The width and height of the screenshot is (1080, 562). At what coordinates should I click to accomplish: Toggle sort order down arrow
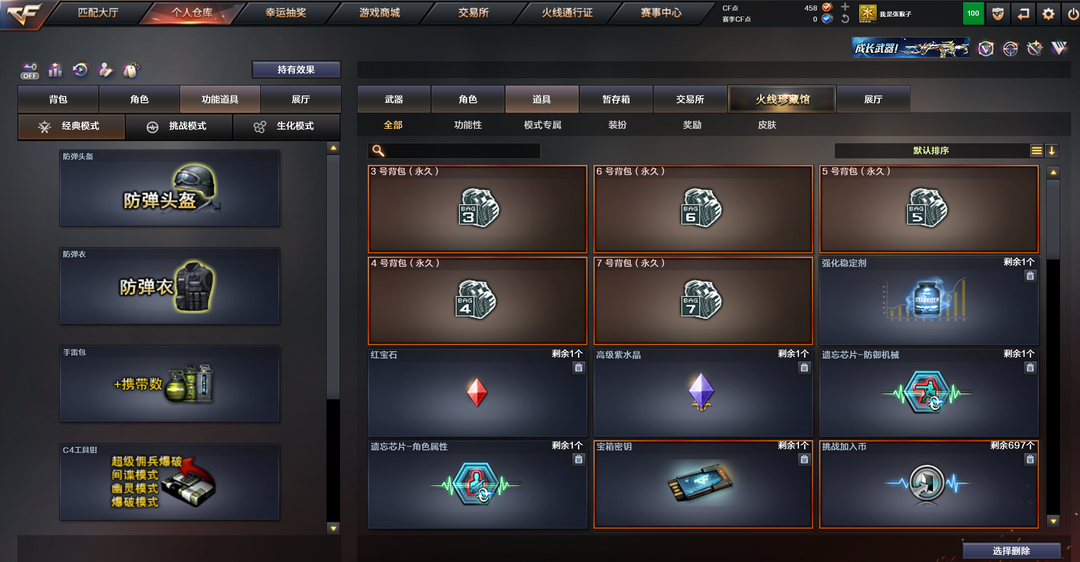(x=1052, y=150)
